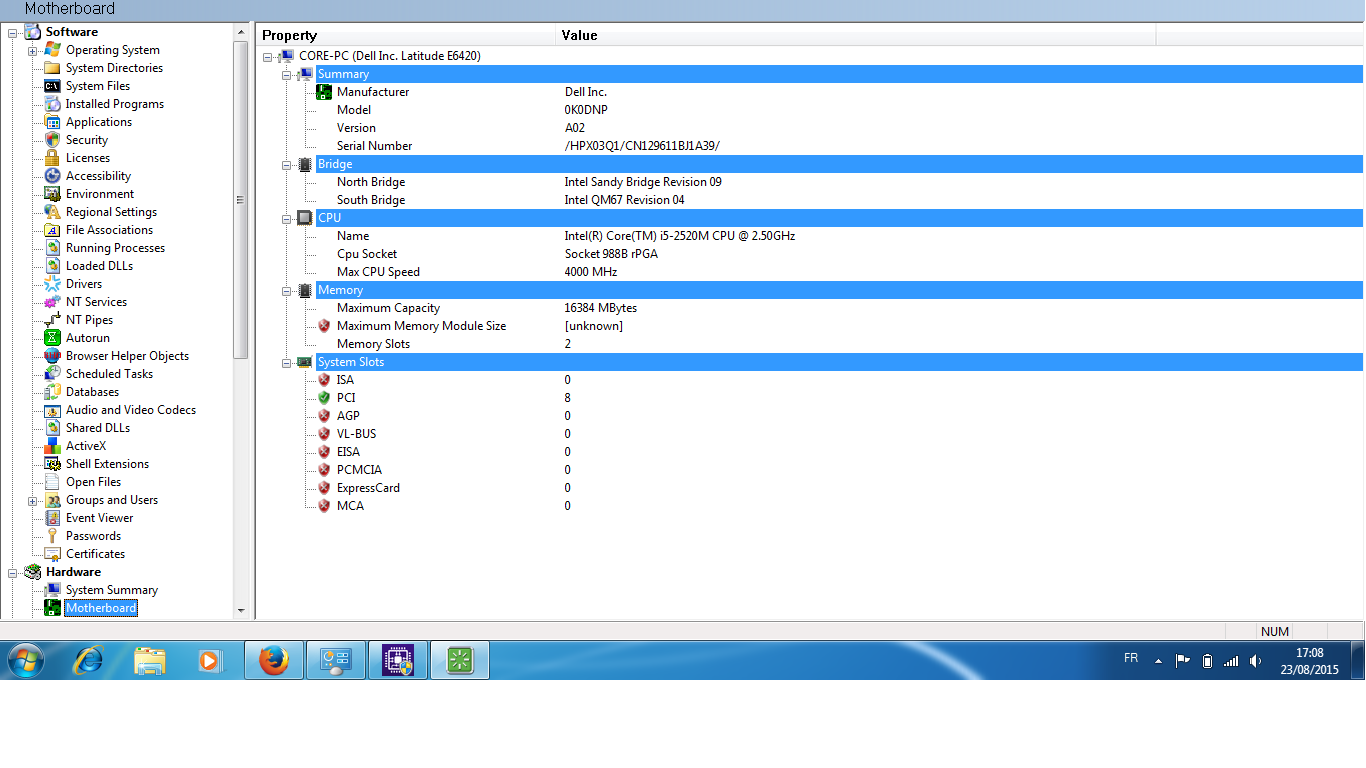Collapse the Memory section

[x=286, y=290]
